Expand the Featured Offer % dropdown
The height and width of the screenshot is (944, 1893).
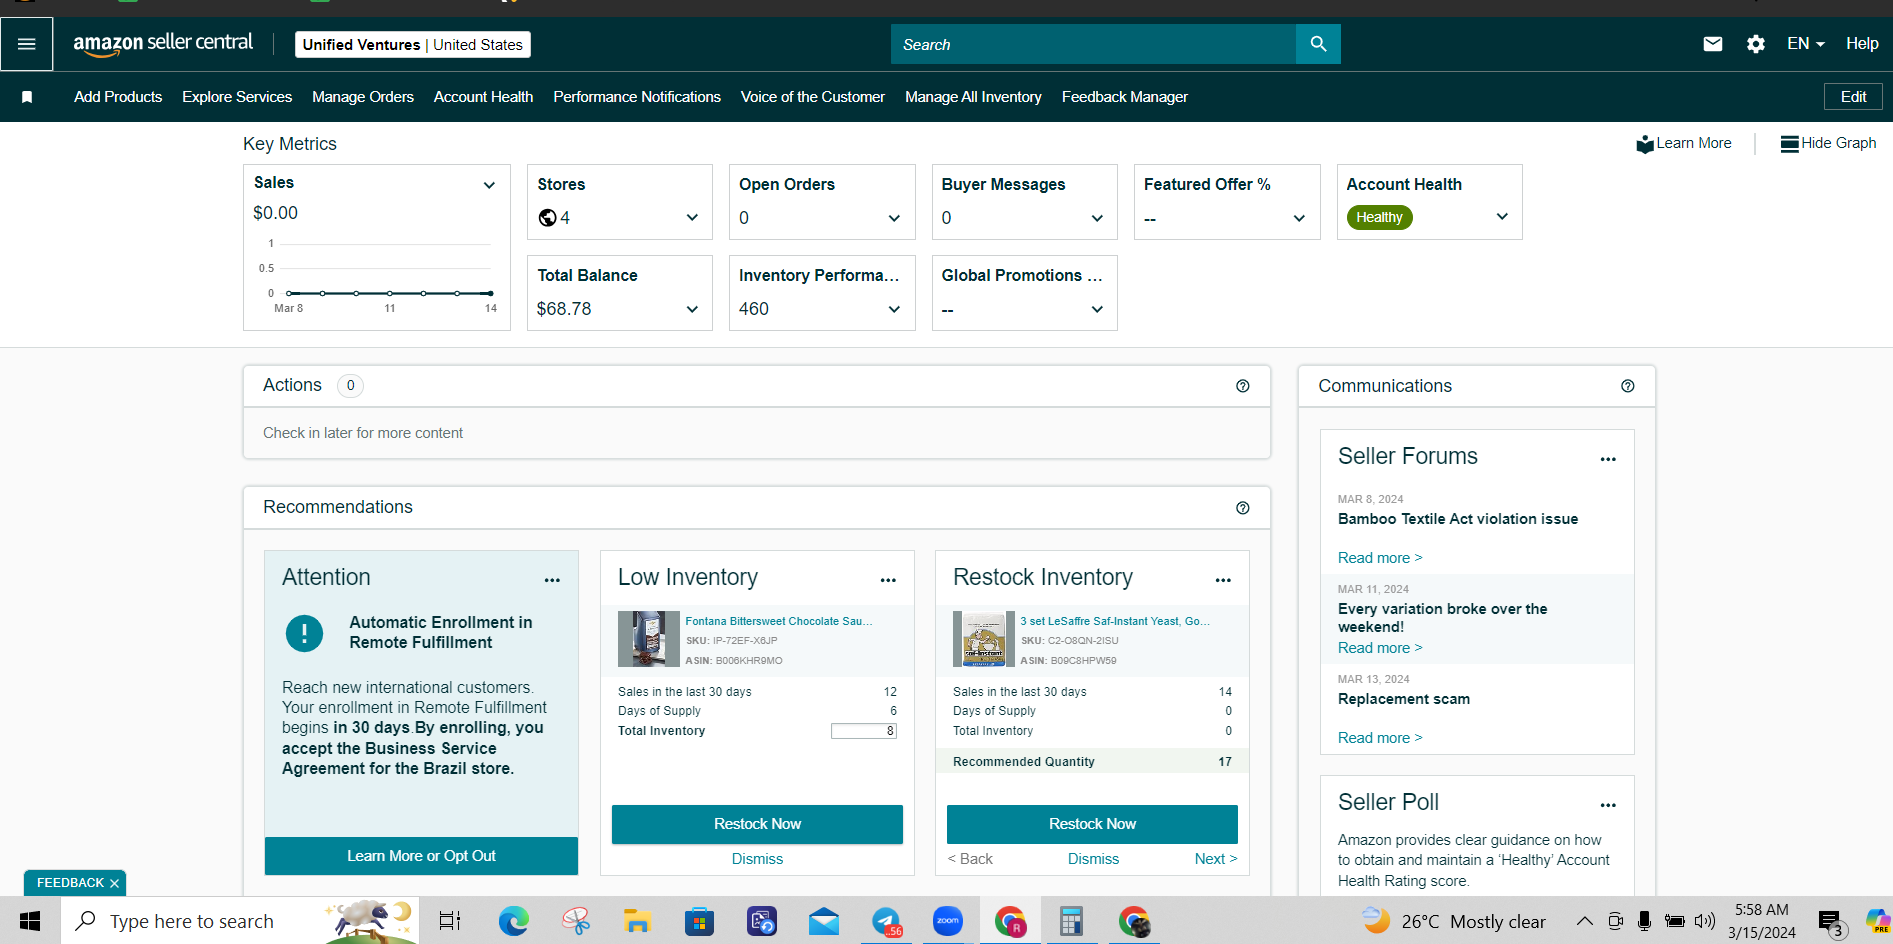point(1299,218)
